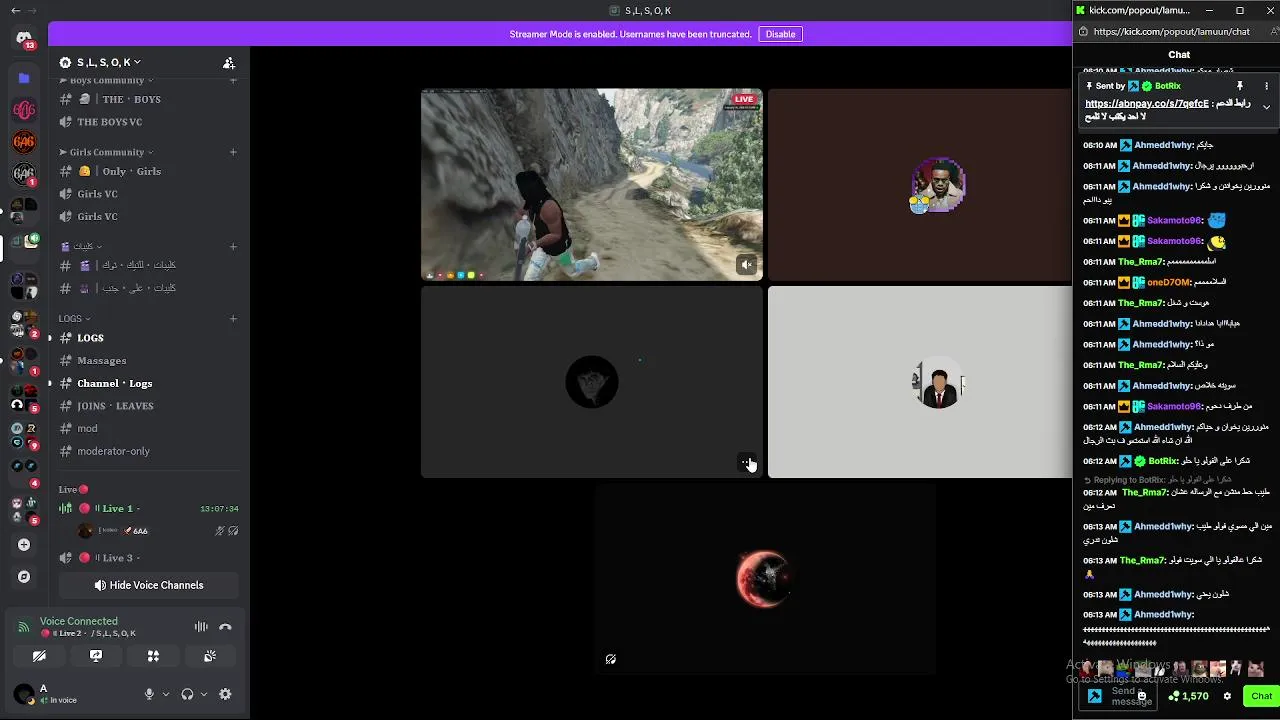
Task: Click Hide Voice Channels button
Action: tap(149, 585)
